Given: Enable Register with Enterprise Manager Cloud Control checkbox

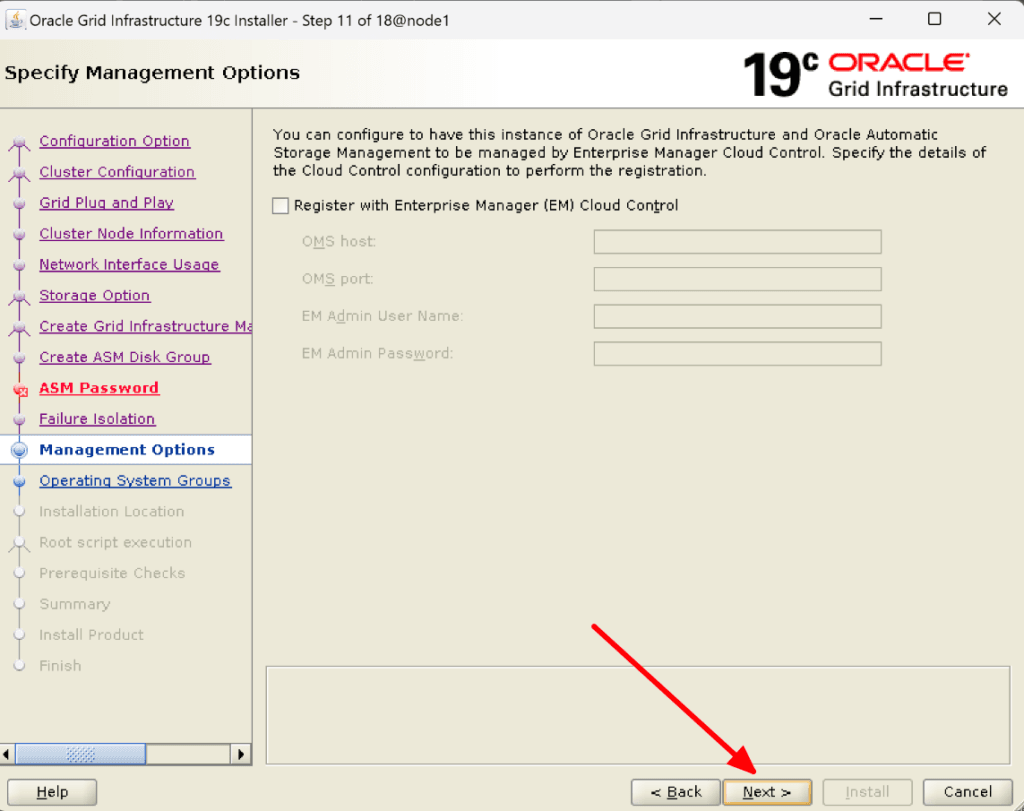Looking at the screenshot, I should pyautogui.click(x=280, y=206).
